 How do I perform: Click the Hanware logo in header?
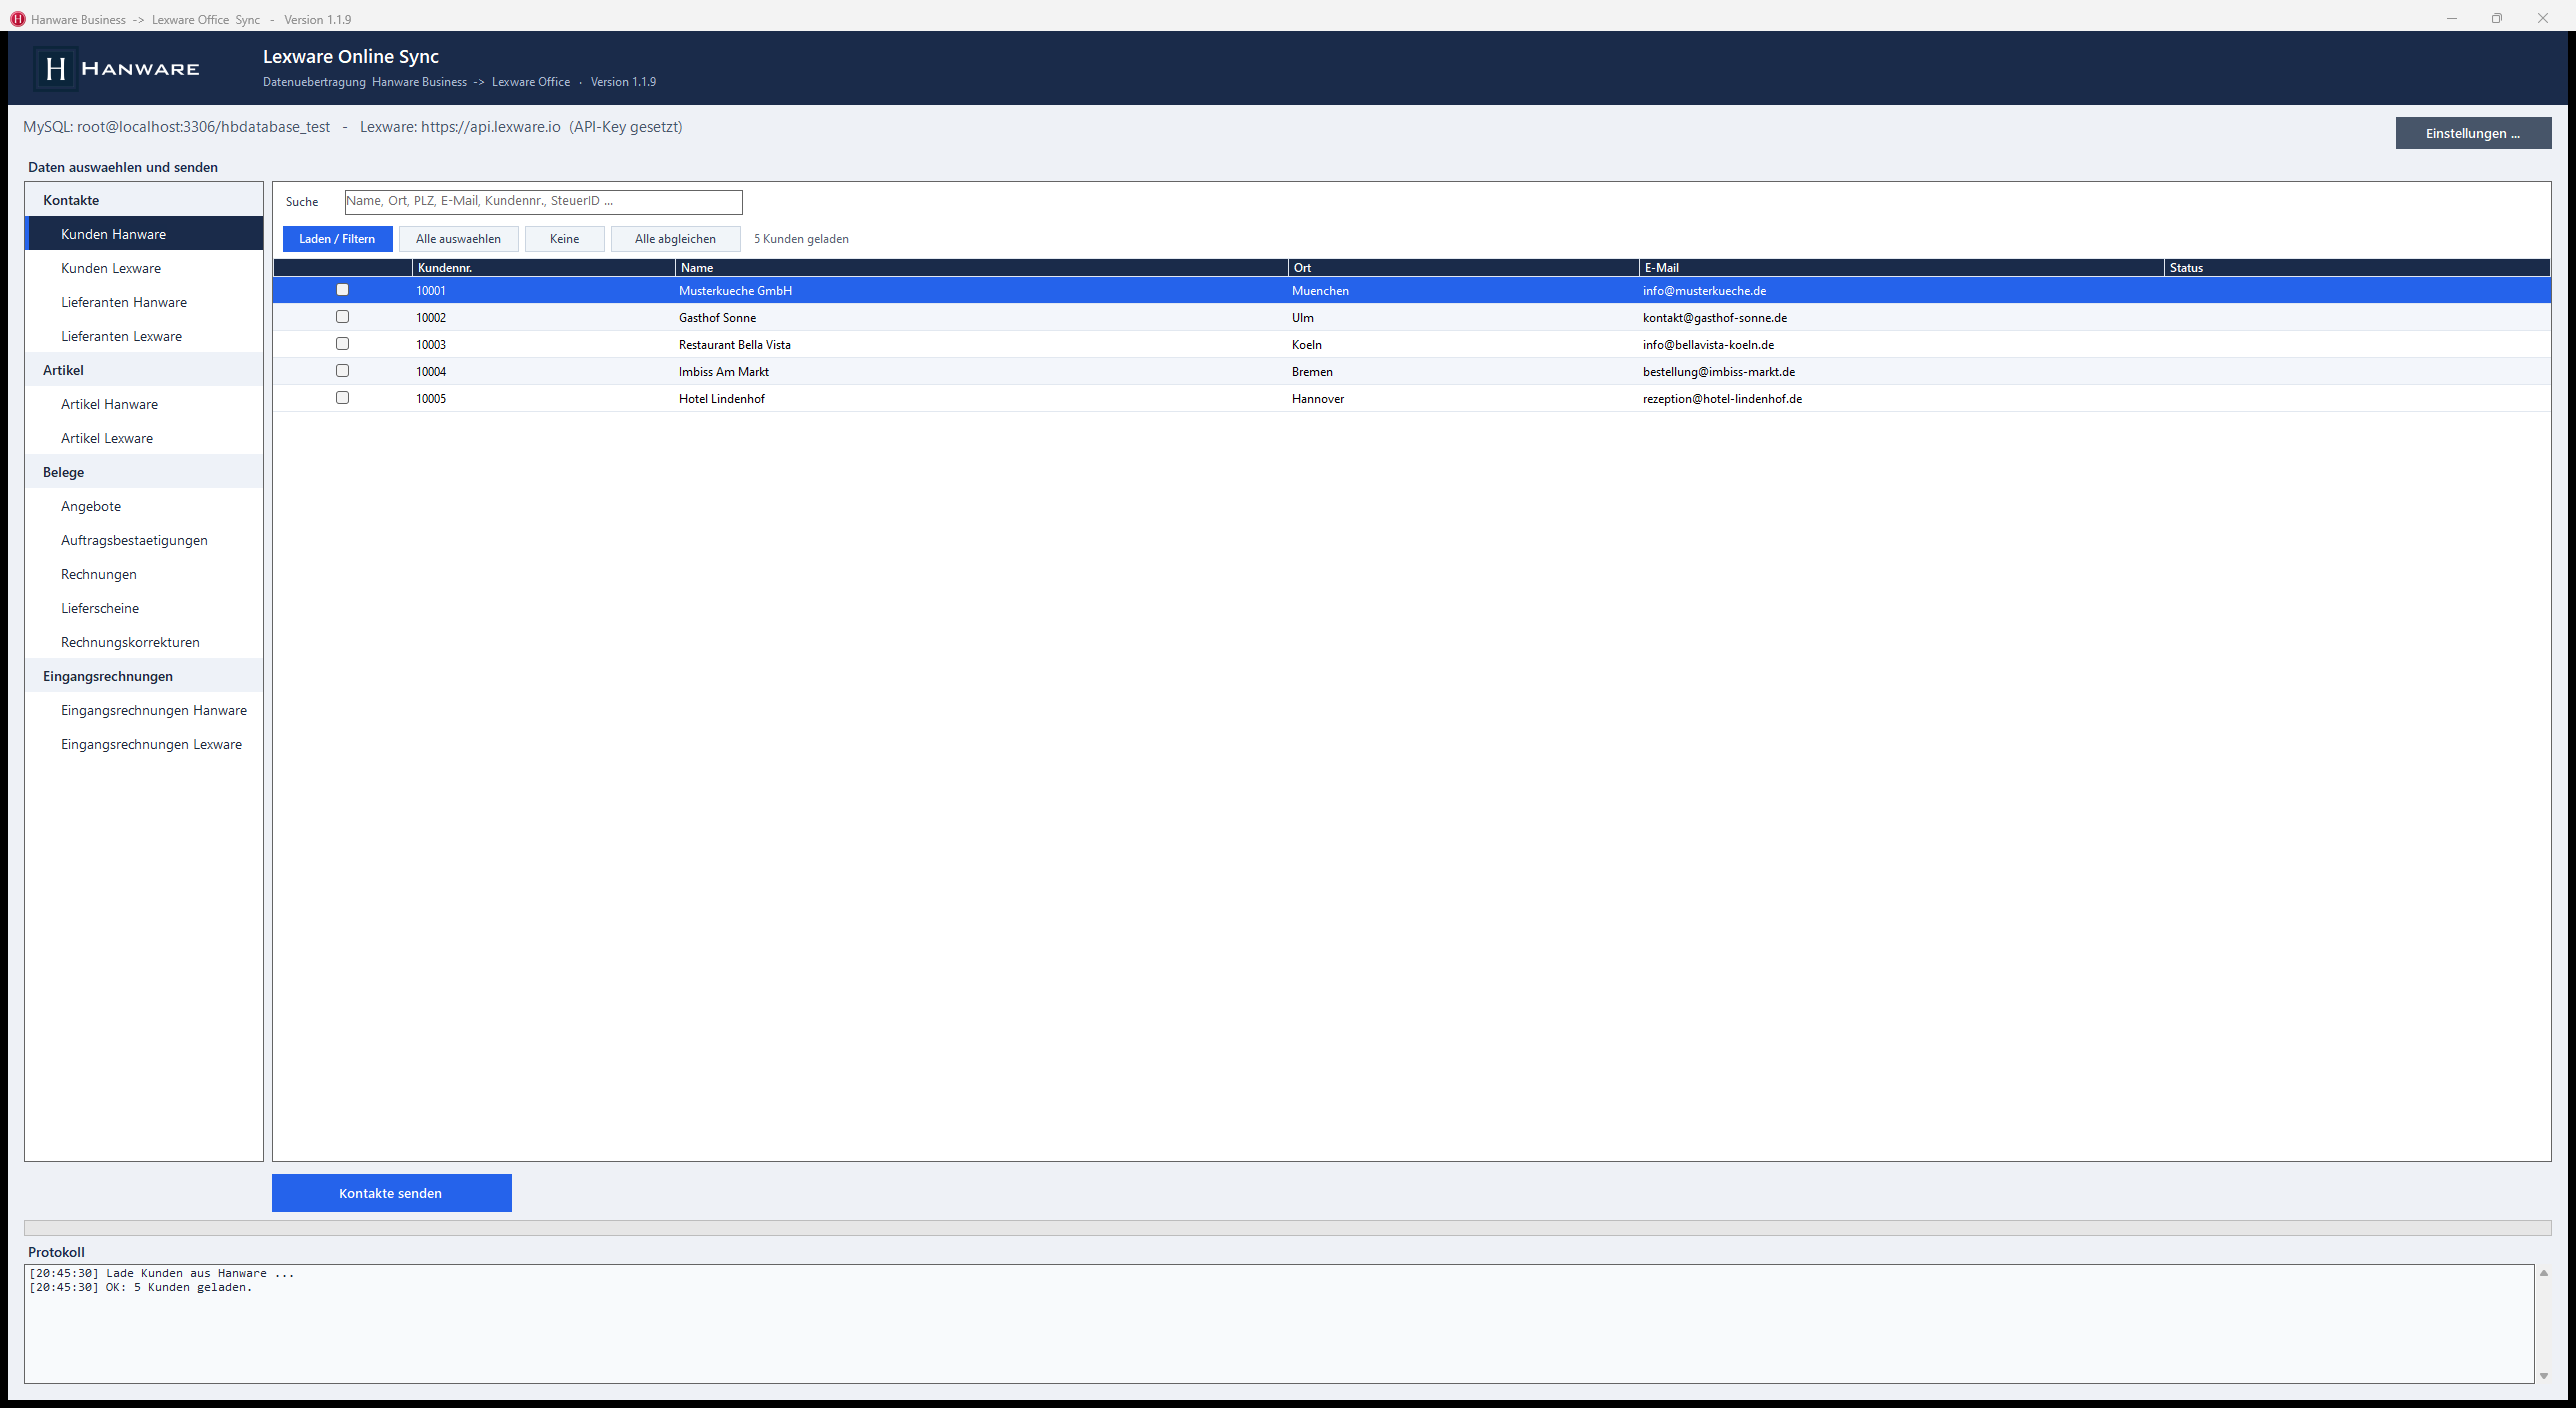tap(117, 68)
